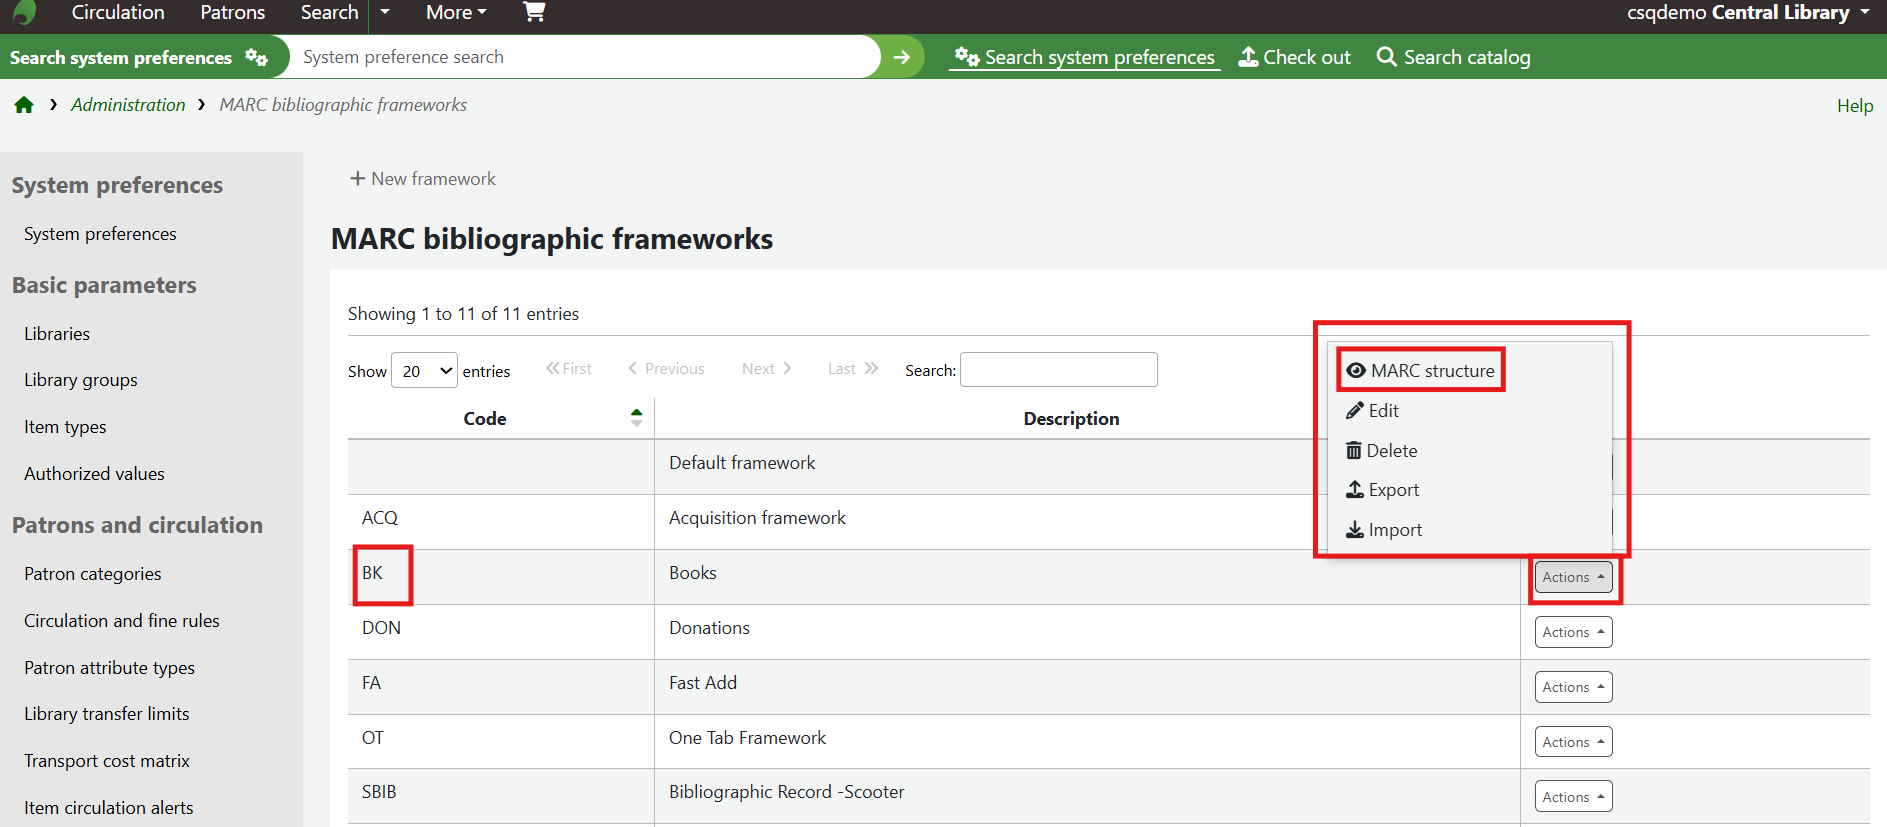Click the Koha logo icon
This screenshot has width=1887, height=827.
(24, 12)
